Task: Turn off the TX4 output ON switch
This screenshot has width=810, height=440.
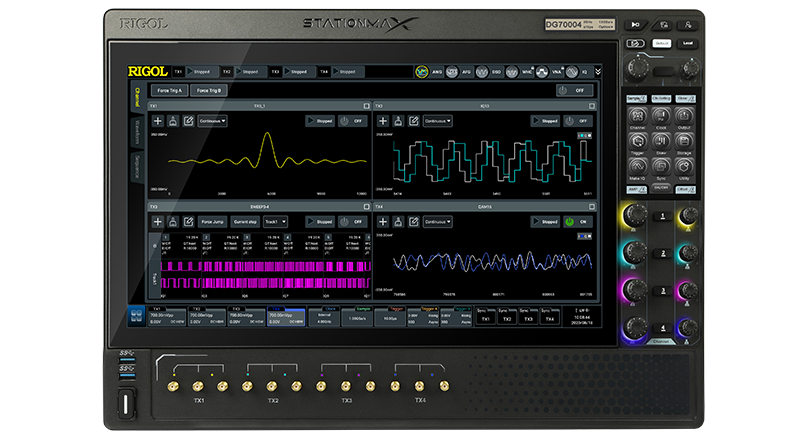Action: coord(577,221)
